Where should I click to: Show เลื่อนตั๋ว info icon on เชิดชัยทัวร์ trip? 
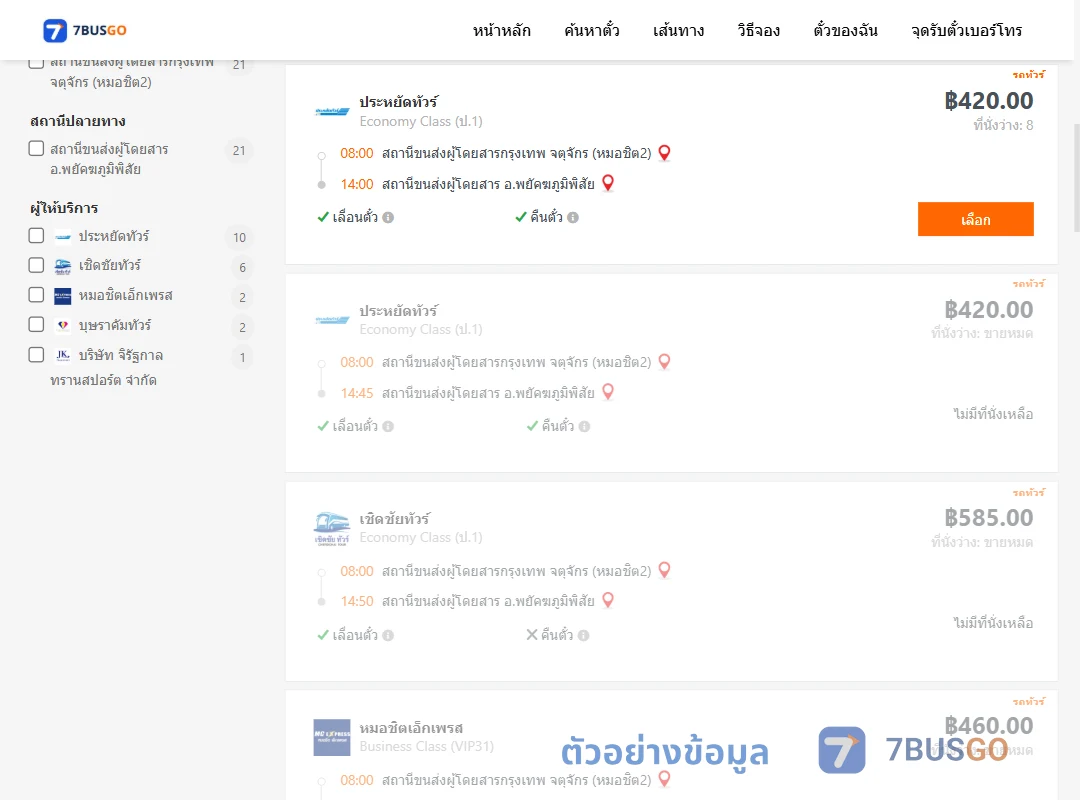click(388, 635)
